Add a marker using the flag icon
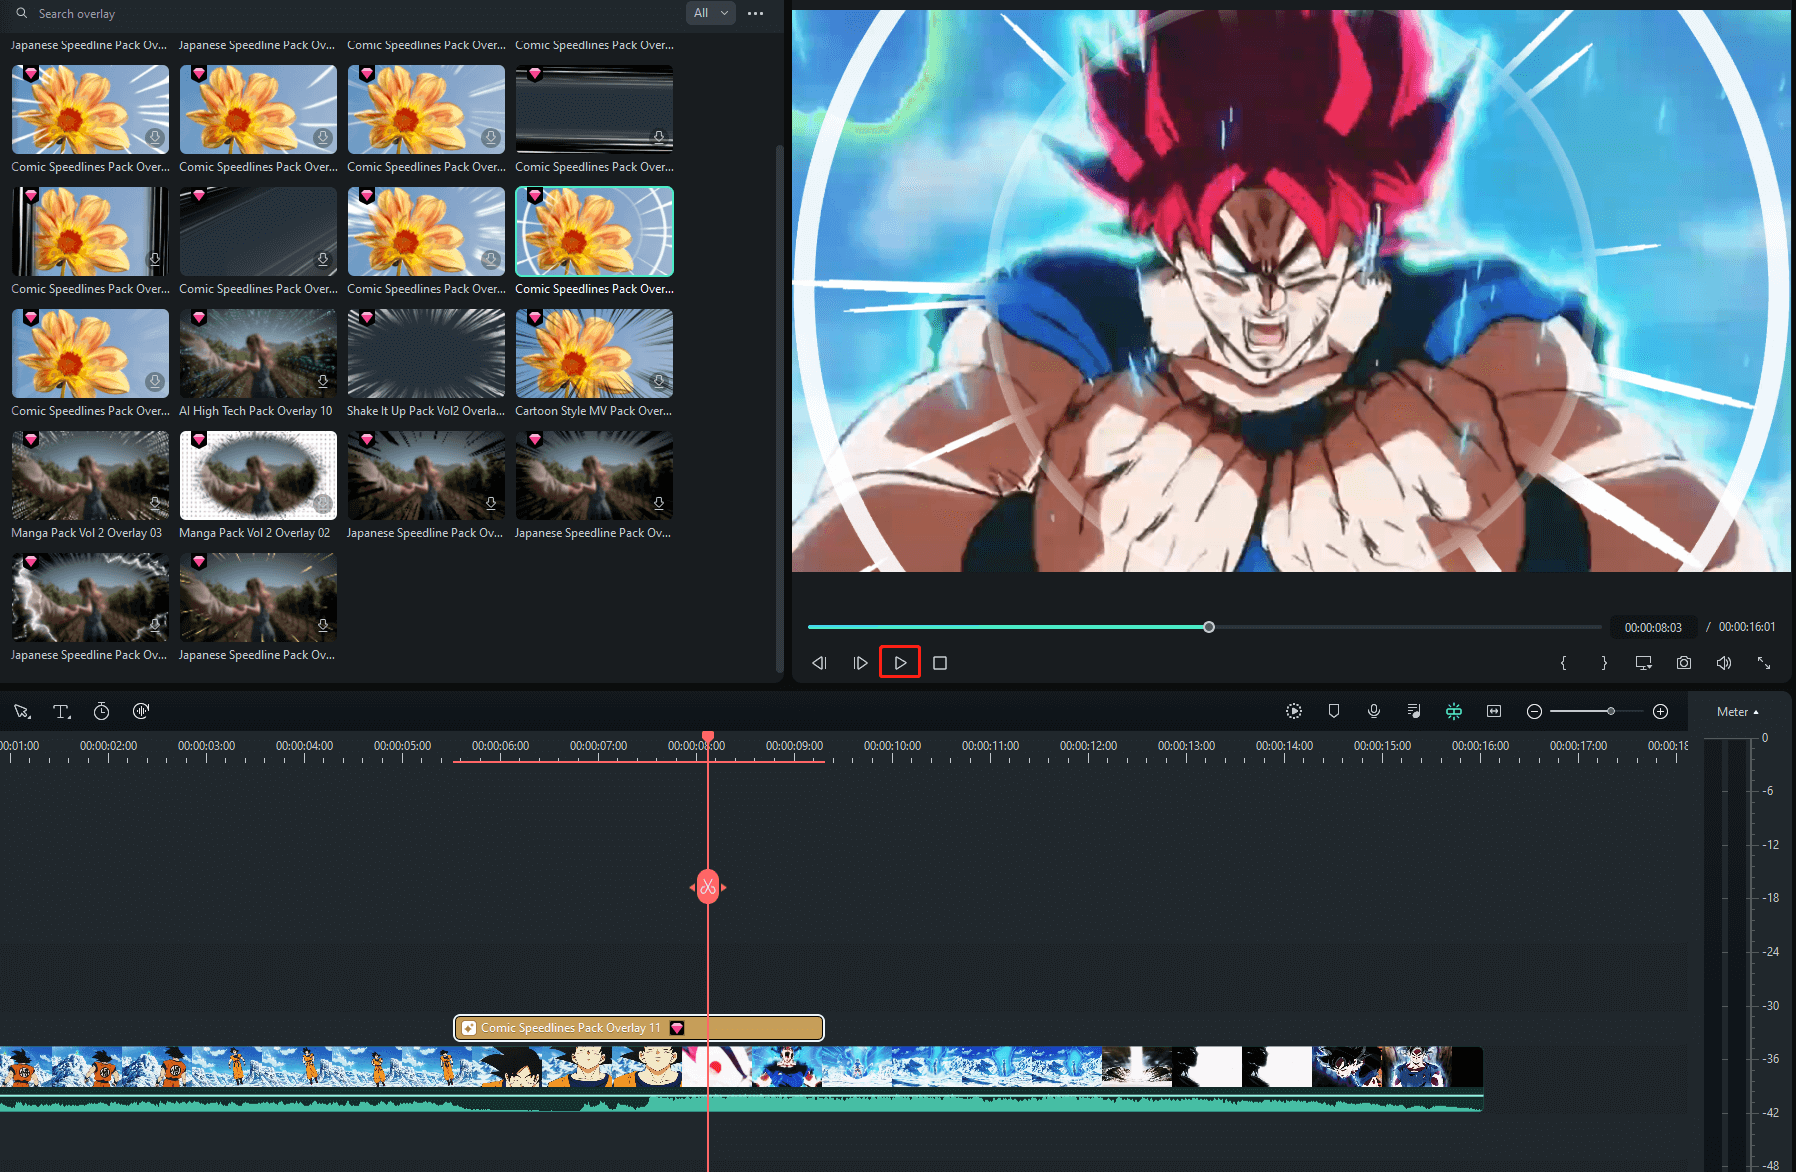The height and width of the screenshot is (1172, 1796). pos(1333,711)
